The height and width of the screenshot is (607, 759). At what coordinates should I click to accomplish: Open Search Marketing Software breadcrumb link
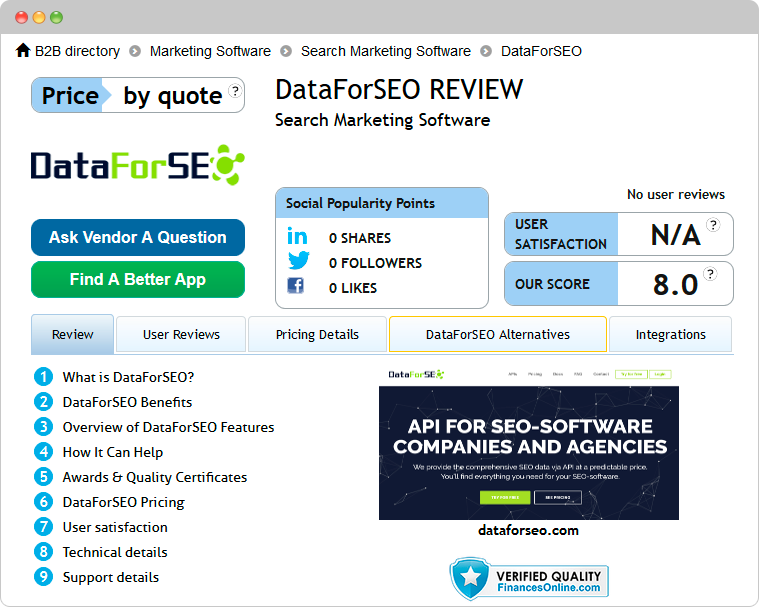click(386, 51)
